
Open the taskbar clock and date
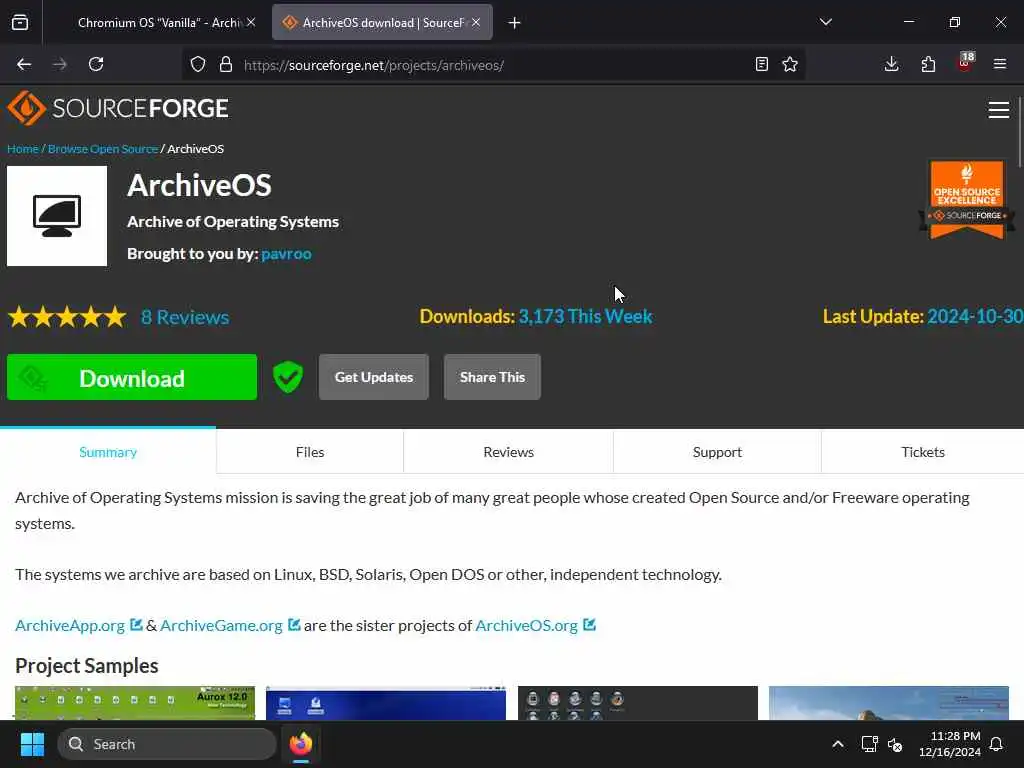pyautogui.click(x=950, y=744)
